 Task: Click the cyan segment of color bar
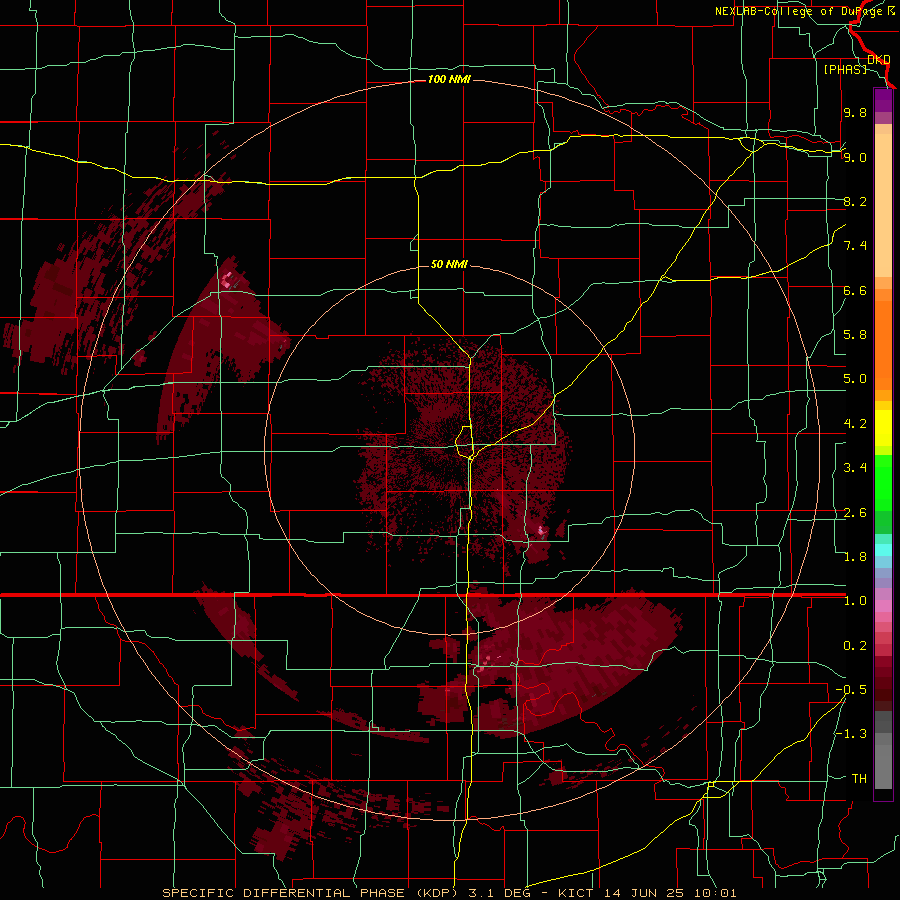[883, 550]
